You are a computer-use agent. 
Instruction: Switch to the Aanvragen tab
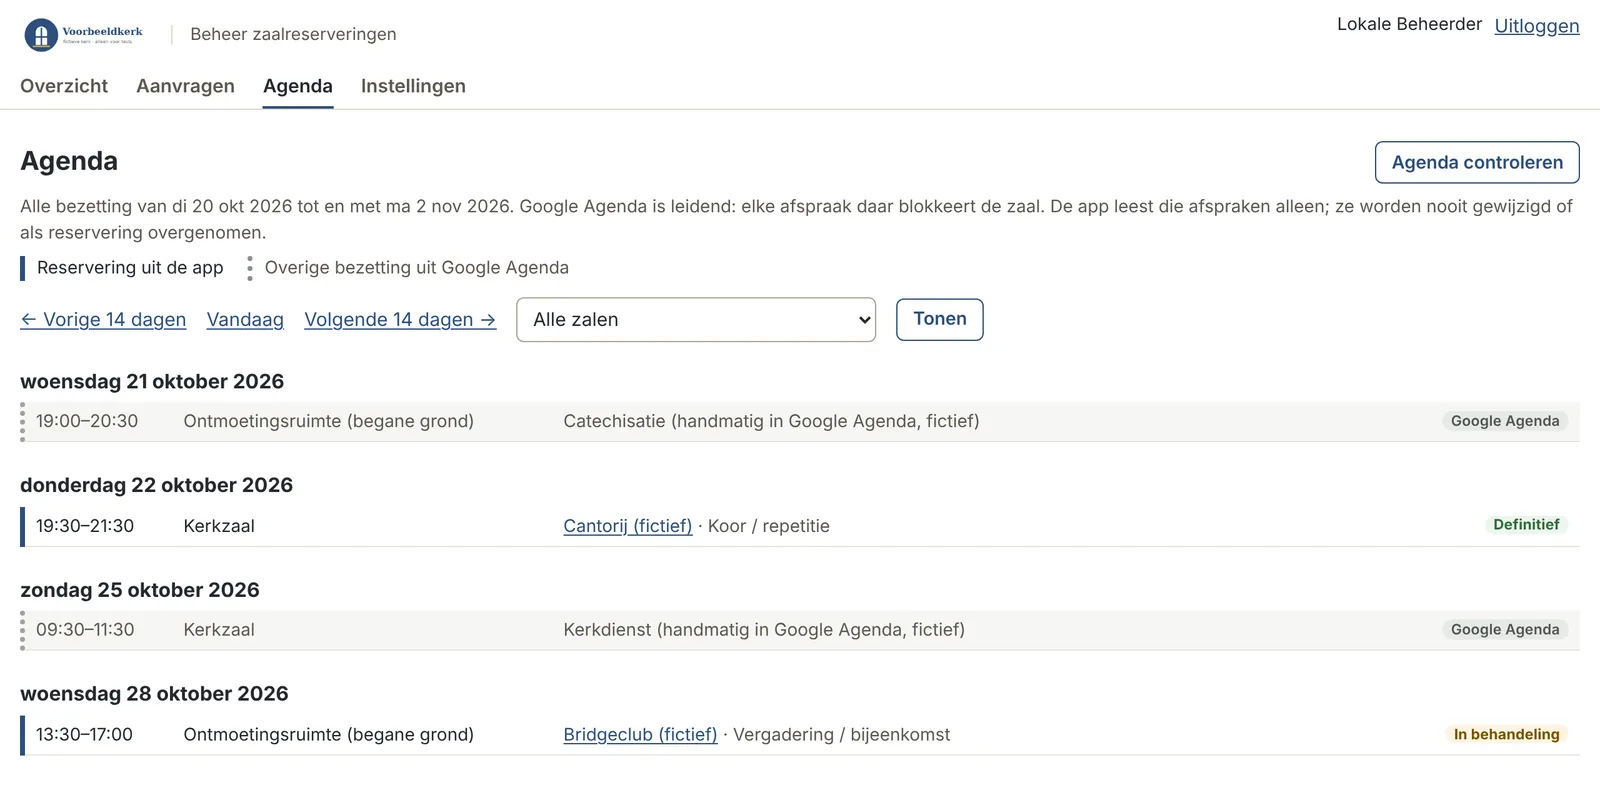click(x=185, y=86)
